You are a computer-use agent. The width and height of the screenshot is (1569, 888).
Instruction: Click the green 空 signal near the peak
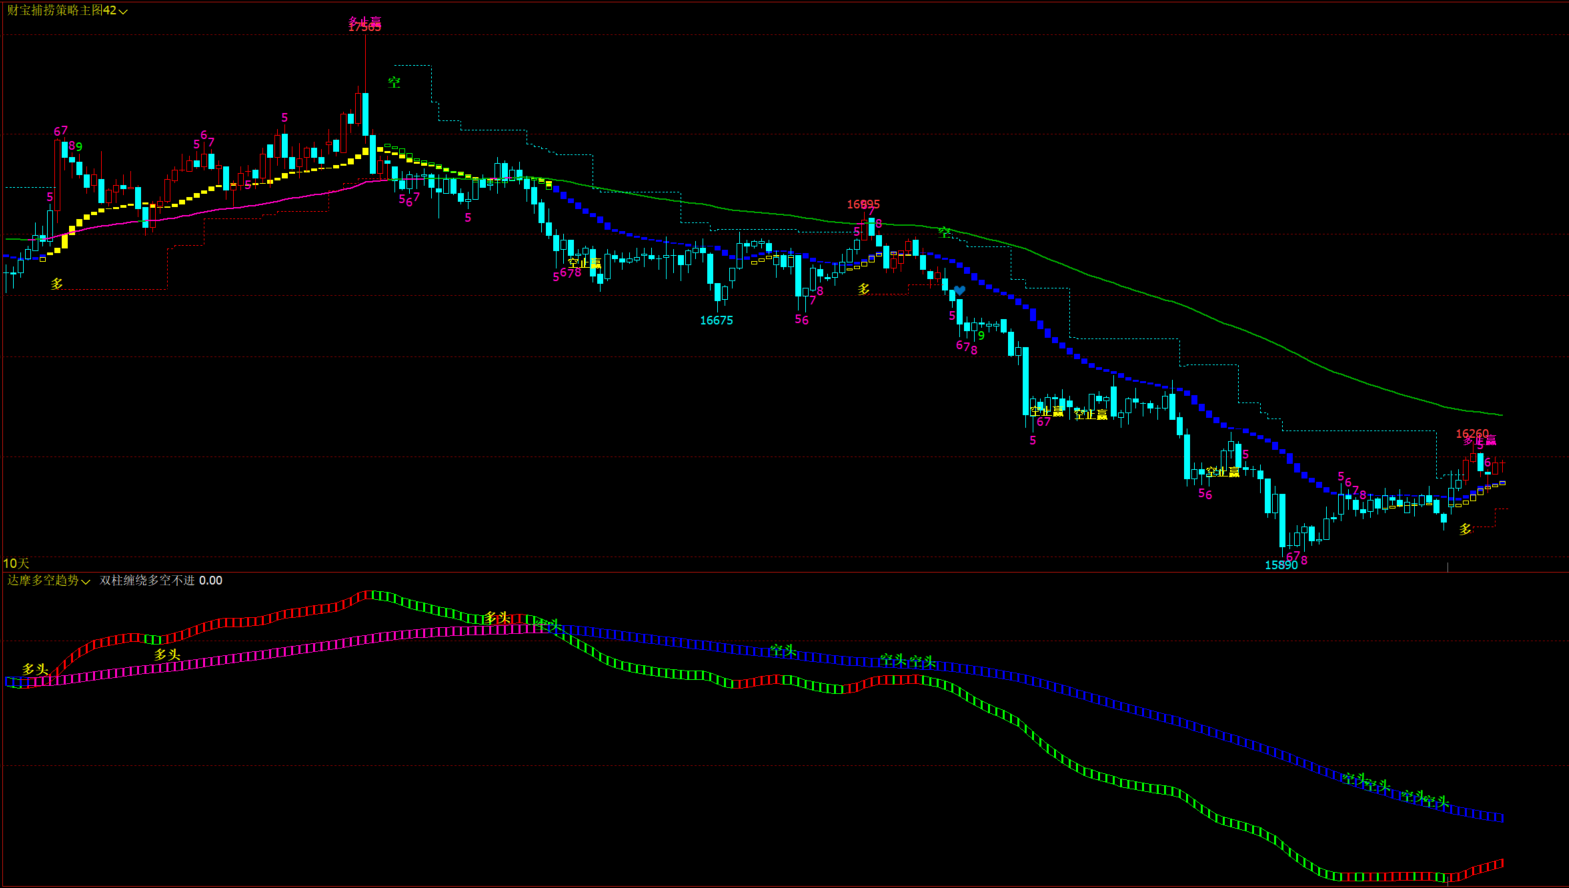[394, 82]
